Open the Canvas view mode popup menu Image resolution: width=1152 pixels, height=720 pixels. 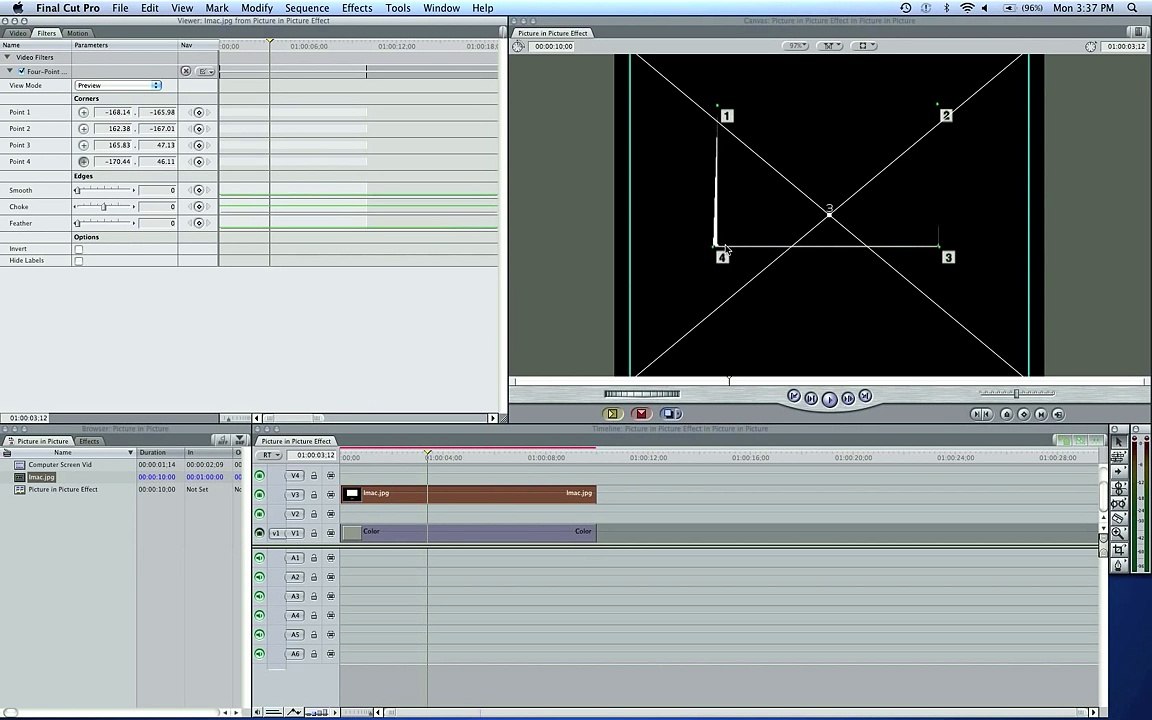[x=863, y=46]
